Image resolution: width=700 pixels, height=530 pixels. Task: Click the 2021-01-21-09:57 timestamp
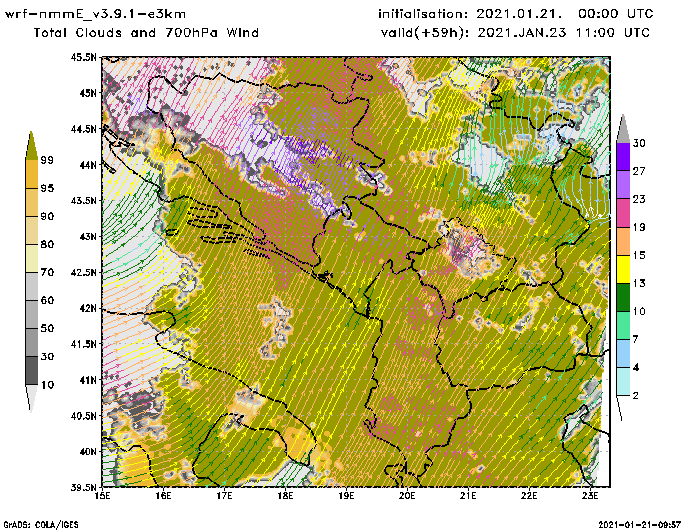640,525
